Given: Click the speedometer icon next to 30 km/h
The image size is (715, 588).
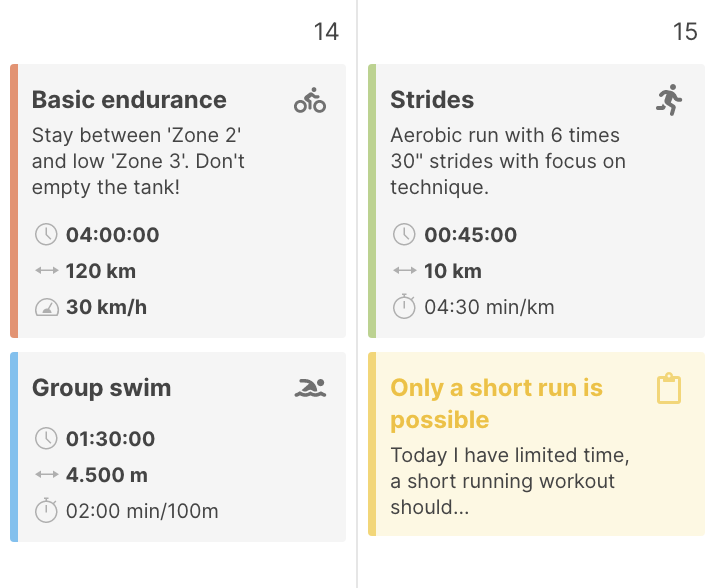Looking at the screenshot, I should pos(46,307).
